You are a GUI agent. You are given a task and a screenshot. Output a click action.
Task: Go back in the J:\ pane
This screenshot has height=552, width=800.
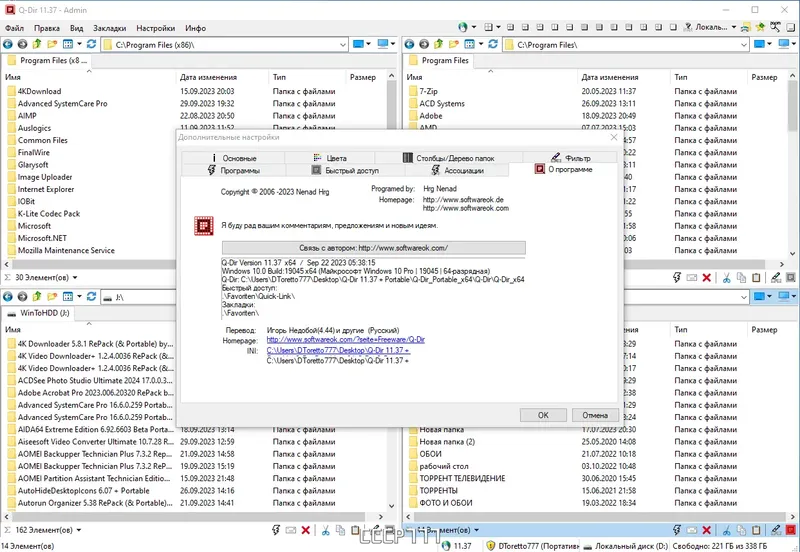[8, 296]
